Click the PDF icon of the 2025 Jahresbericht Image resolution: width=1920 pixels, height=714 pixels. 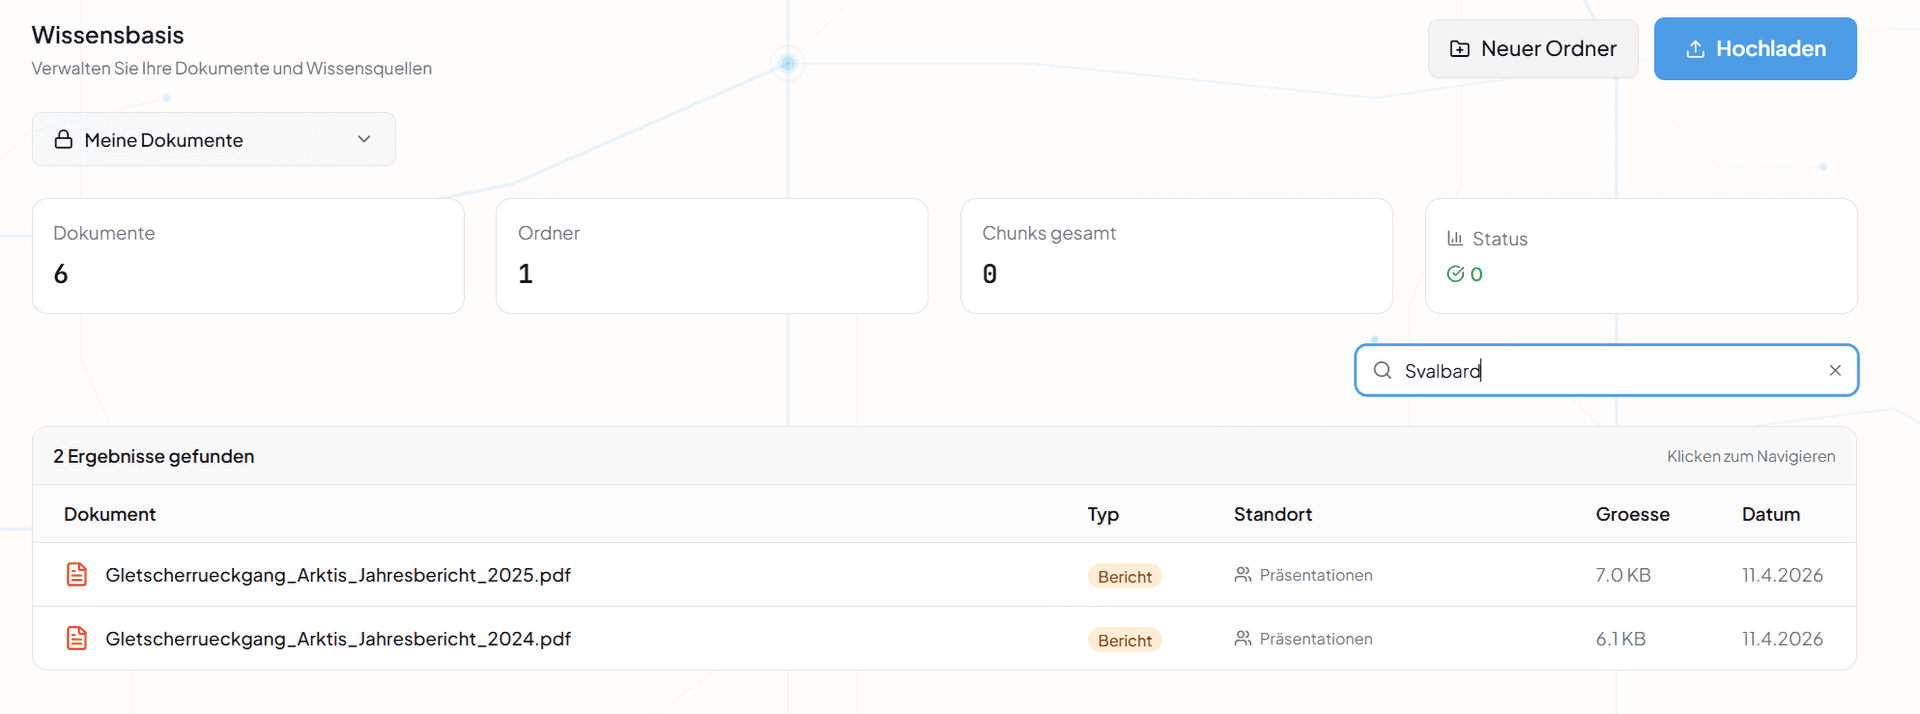[77, 574]
